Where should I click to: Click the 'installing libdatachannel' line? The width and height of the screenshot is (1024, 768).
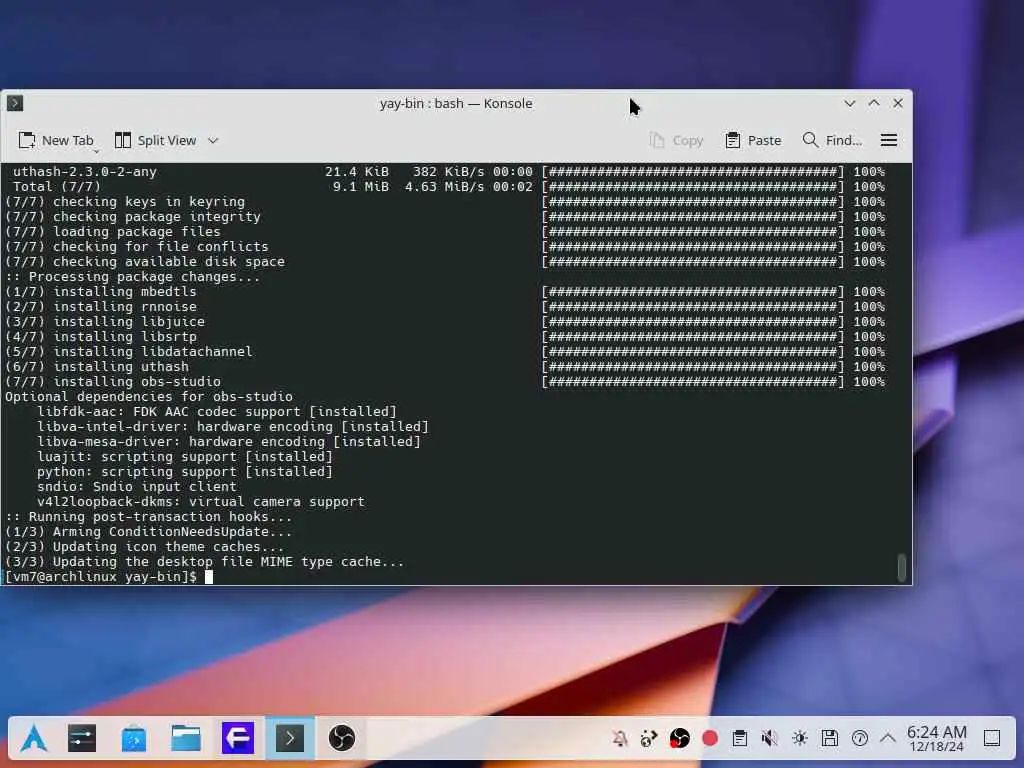click(129, 351)
